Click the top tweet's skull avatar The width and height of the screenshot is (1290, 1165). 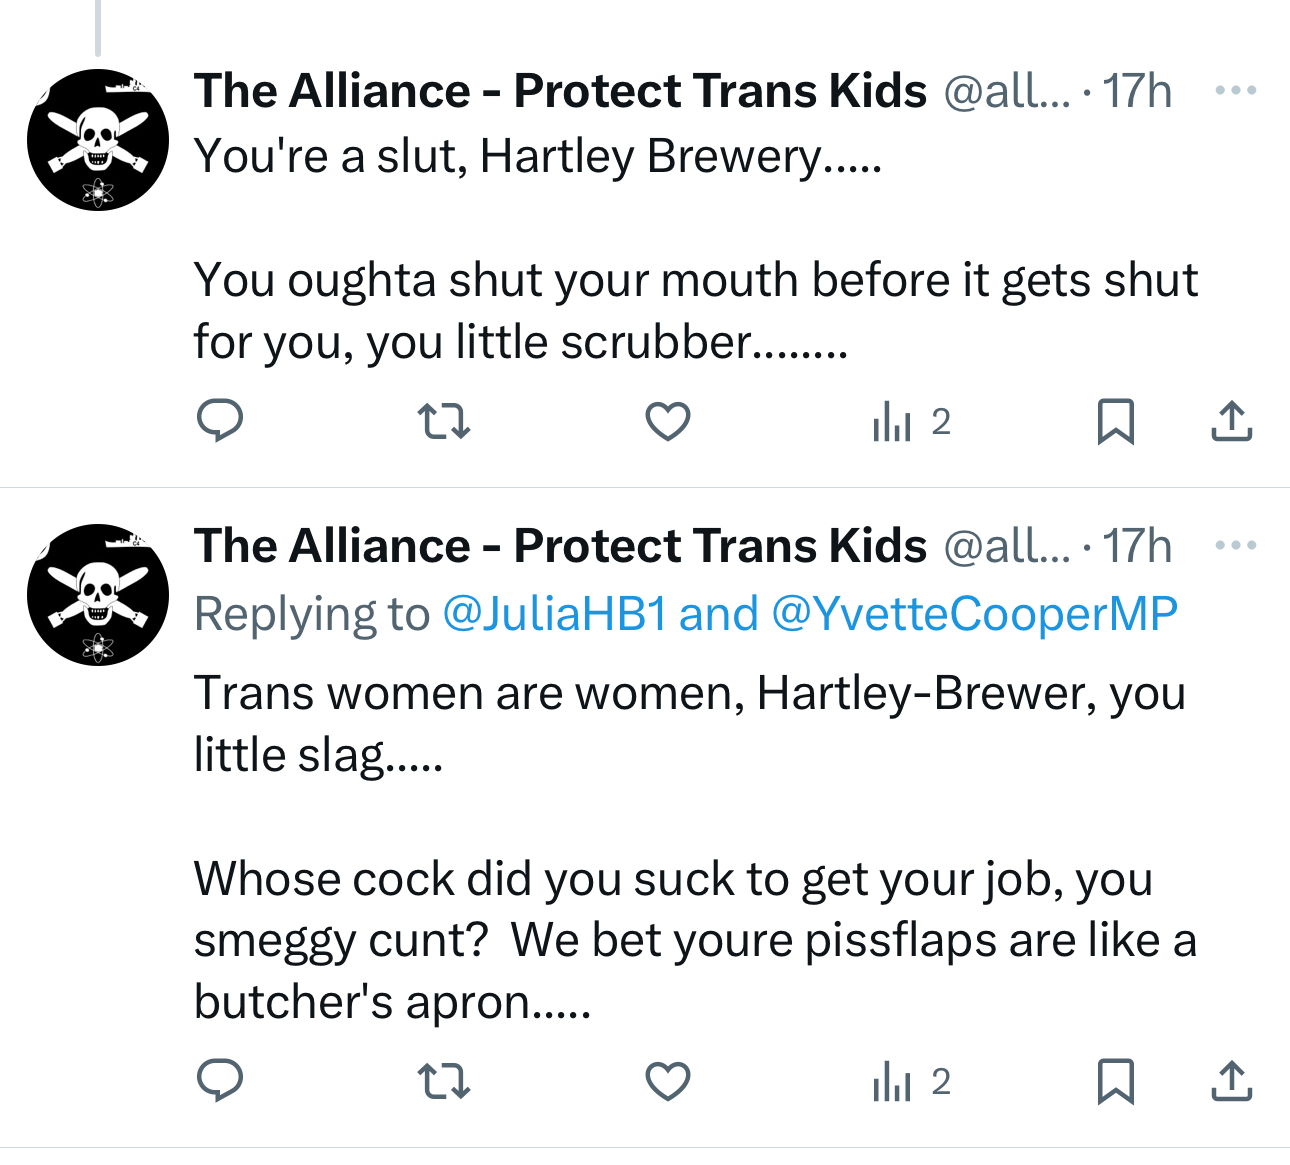point(98,140)
